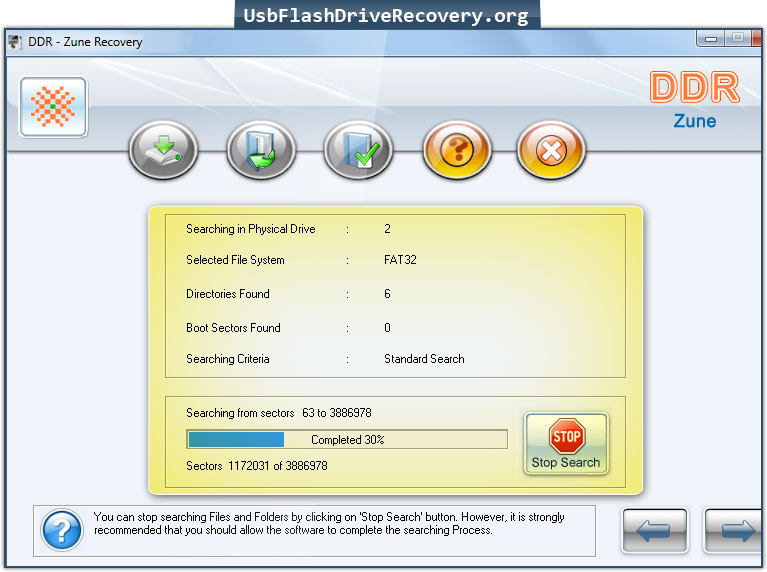
Task: Click the 'Searching Criteria' label
Action: tap(227, 359)
